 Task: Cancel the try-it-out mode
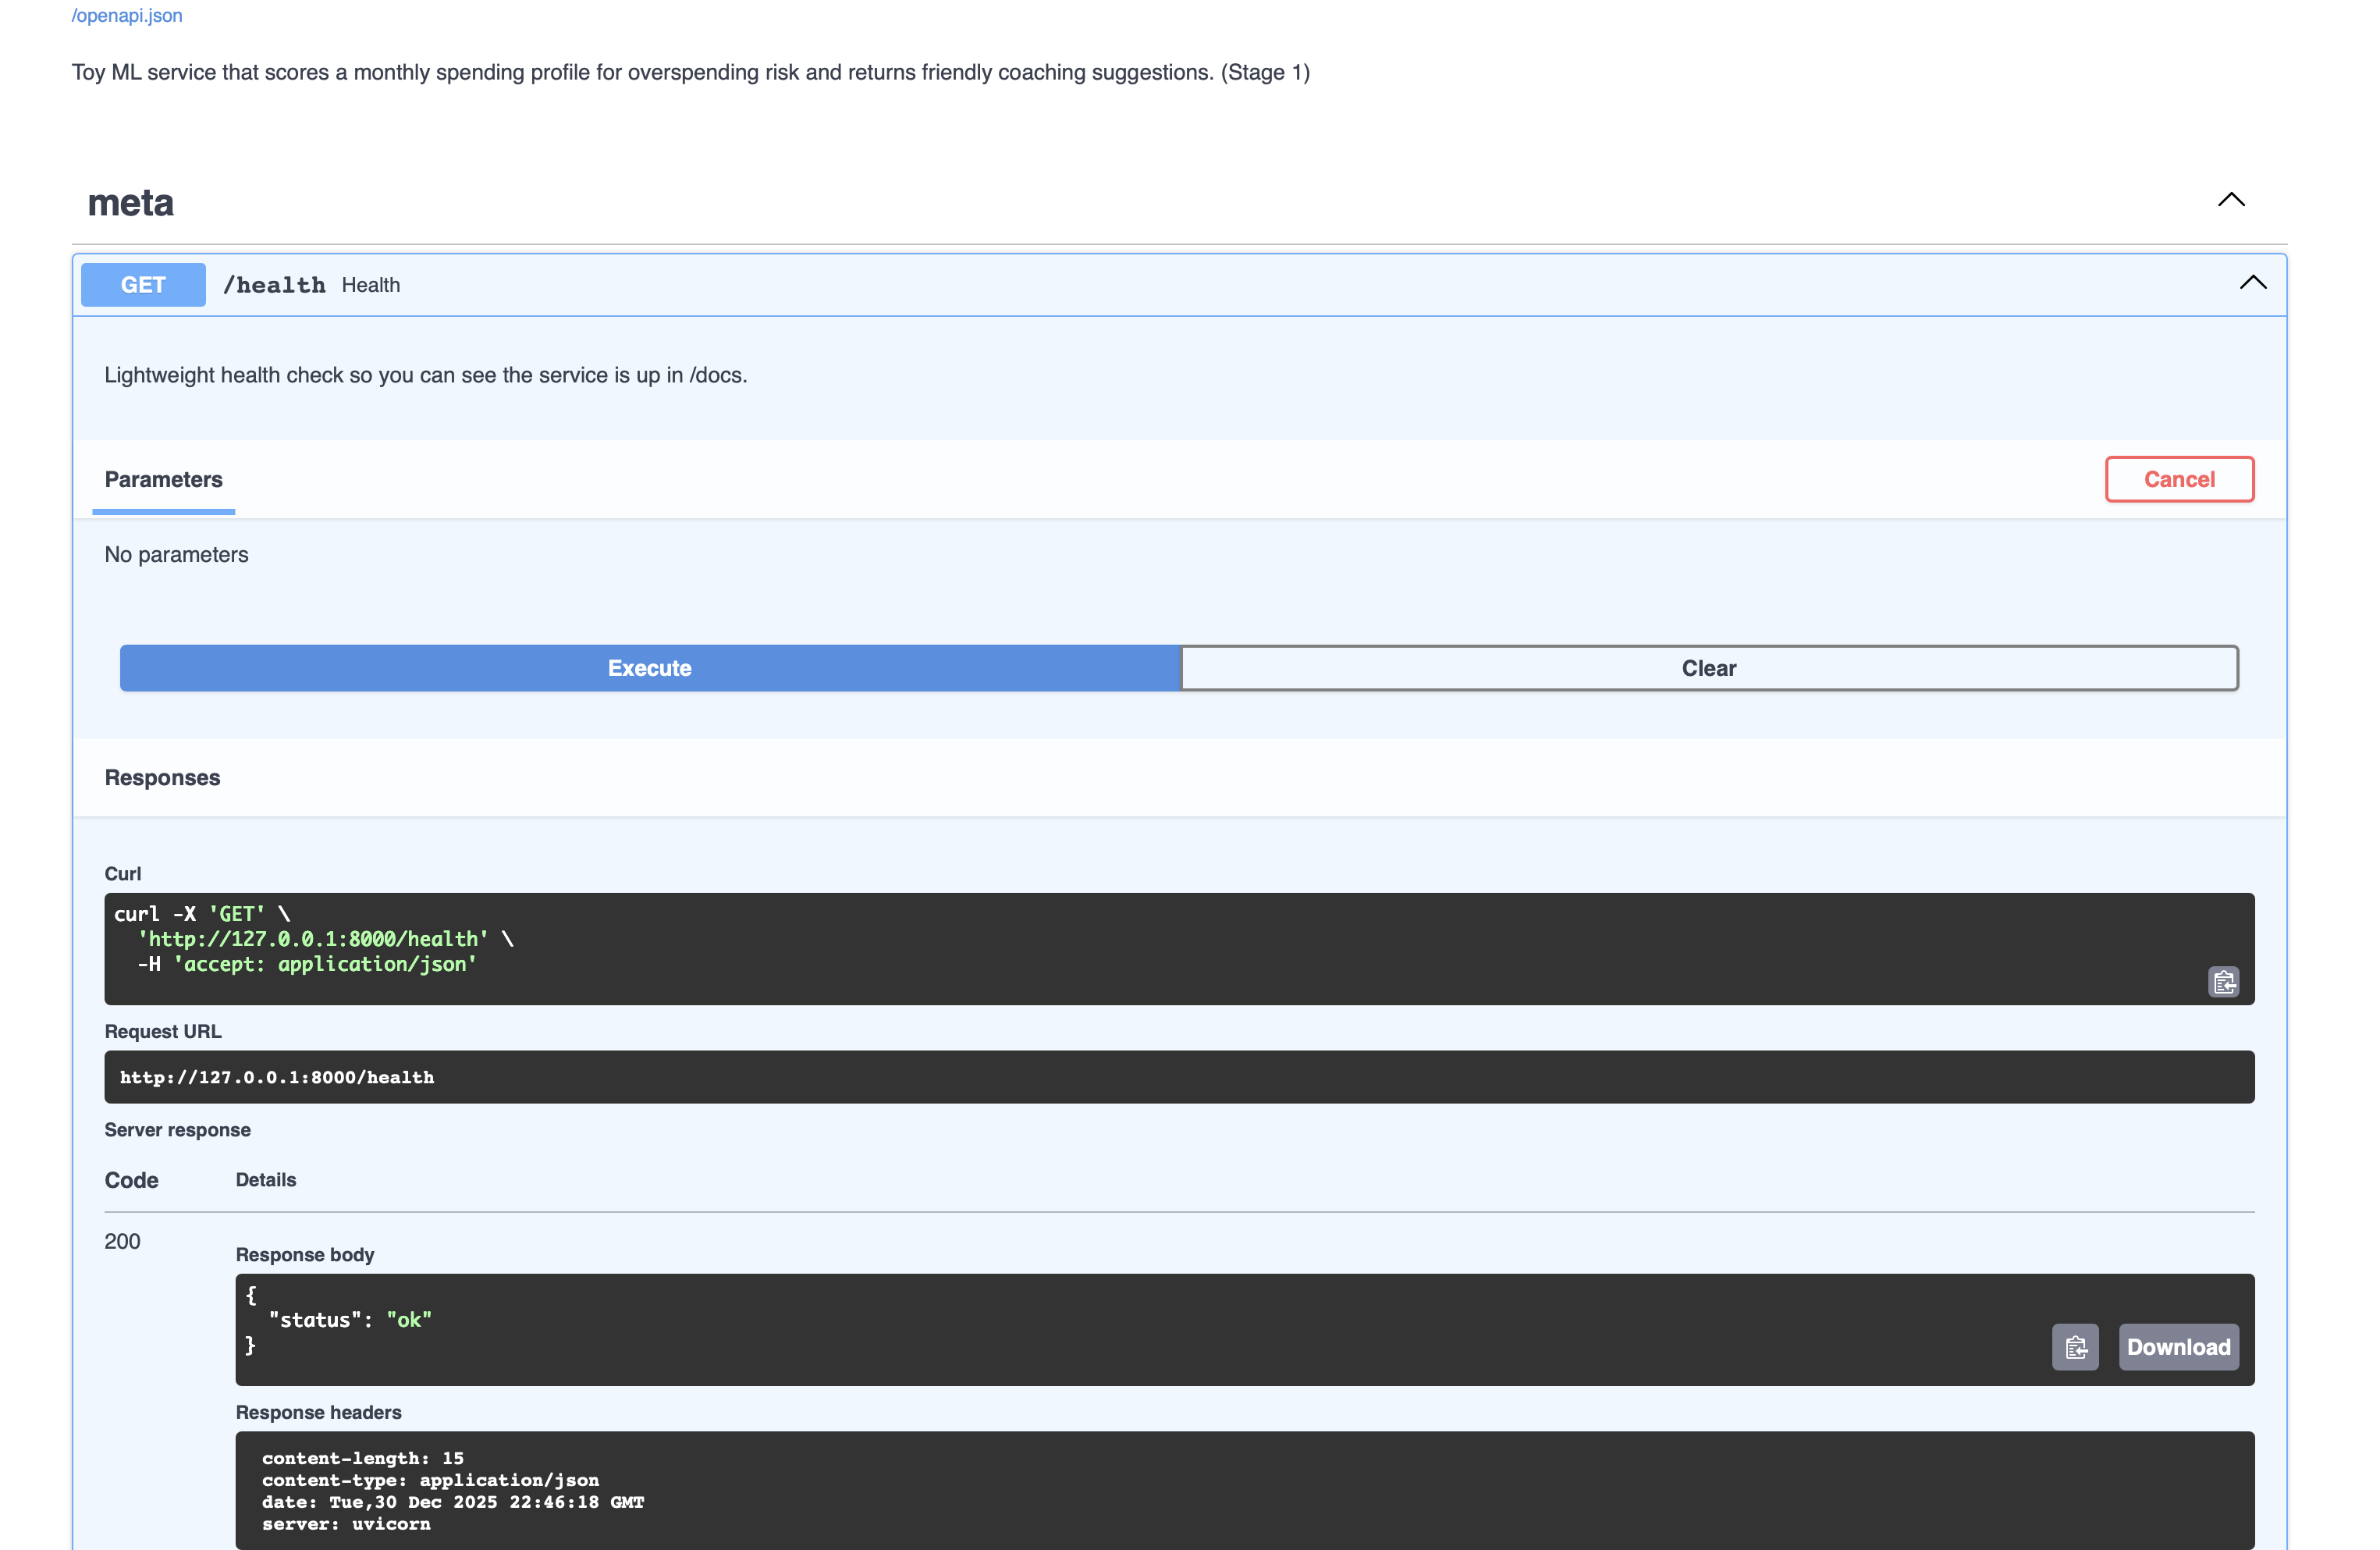(2179, 479)
